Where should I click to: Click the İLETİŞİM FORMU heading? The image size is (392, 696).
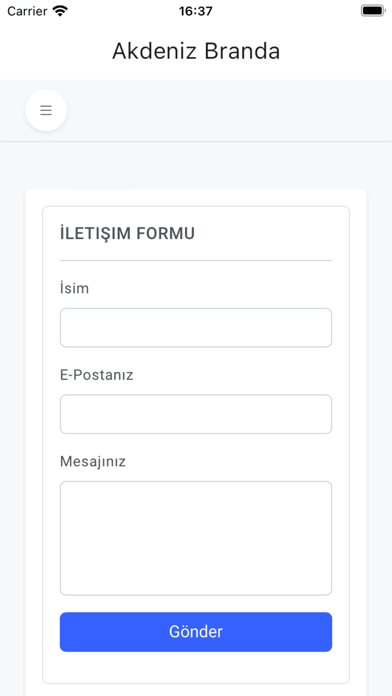(127, 233)
